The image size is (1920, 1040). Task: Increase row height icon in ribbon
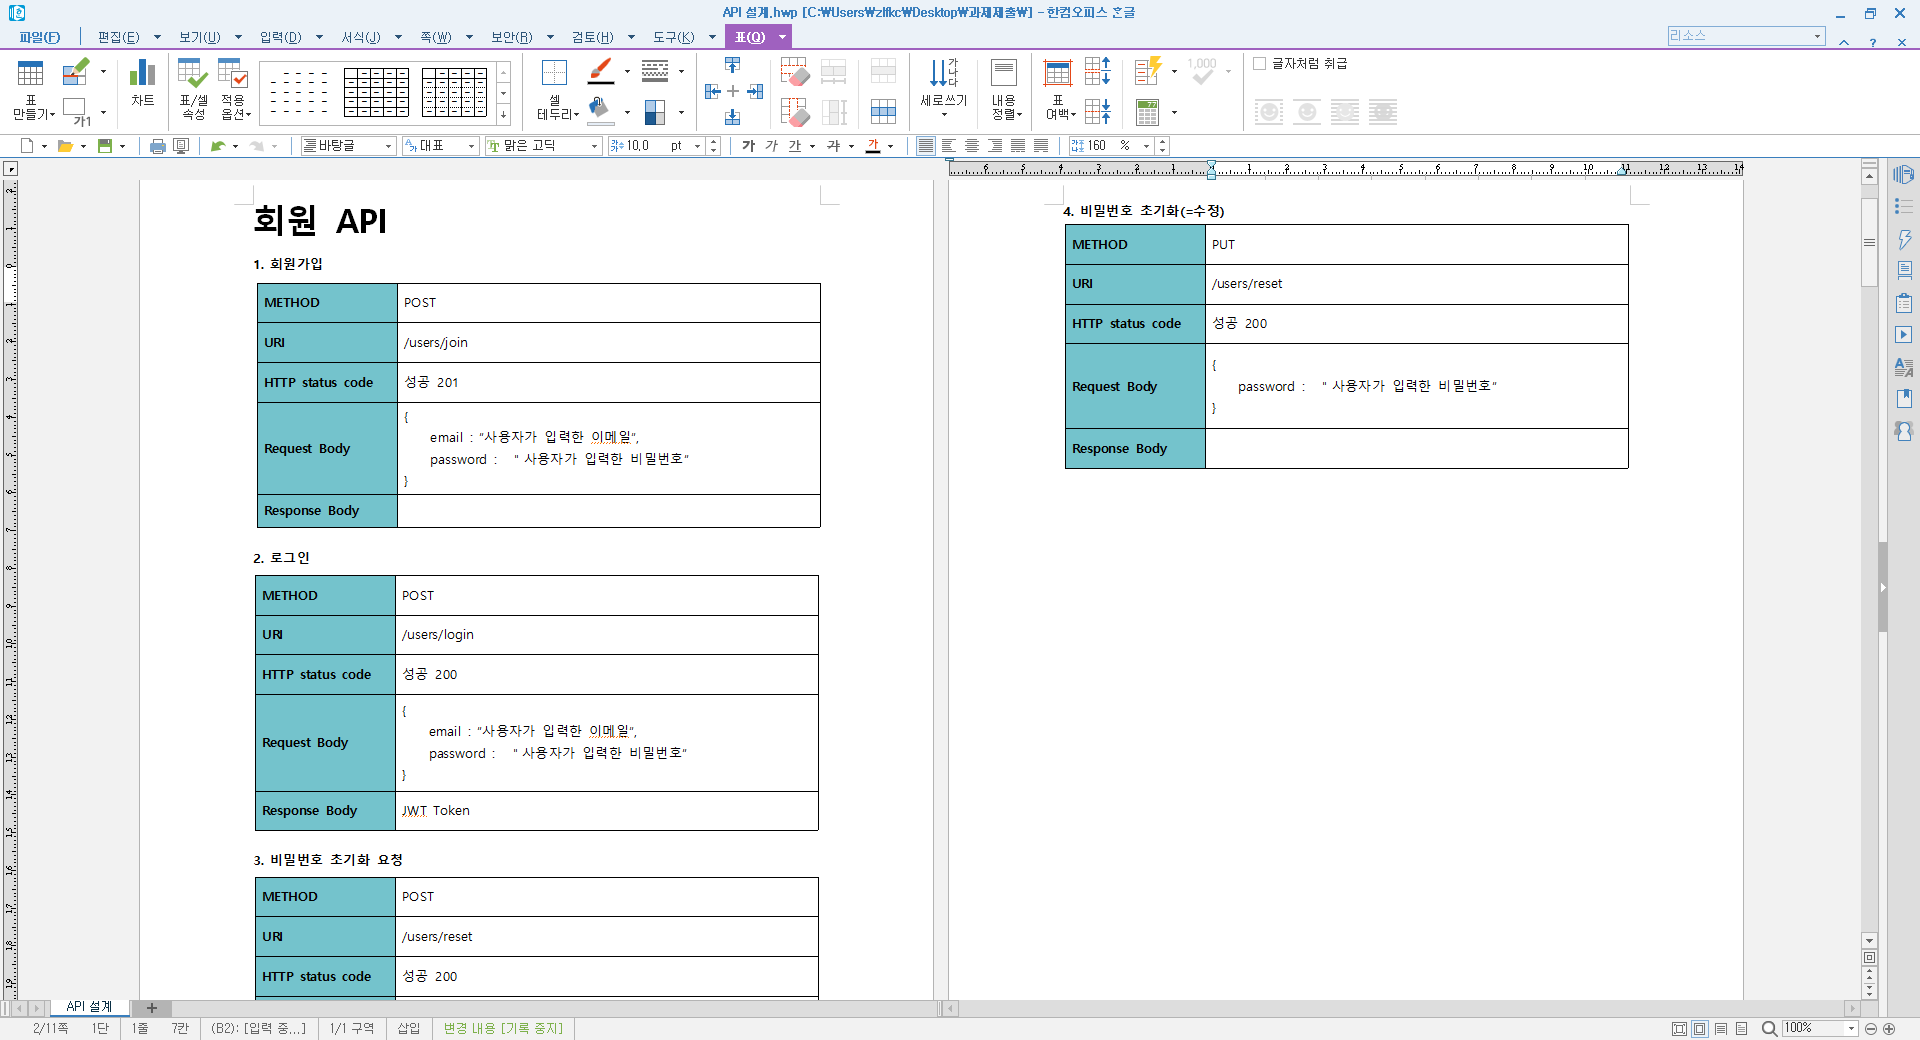pyautogui.click(x=1098, y=71)
